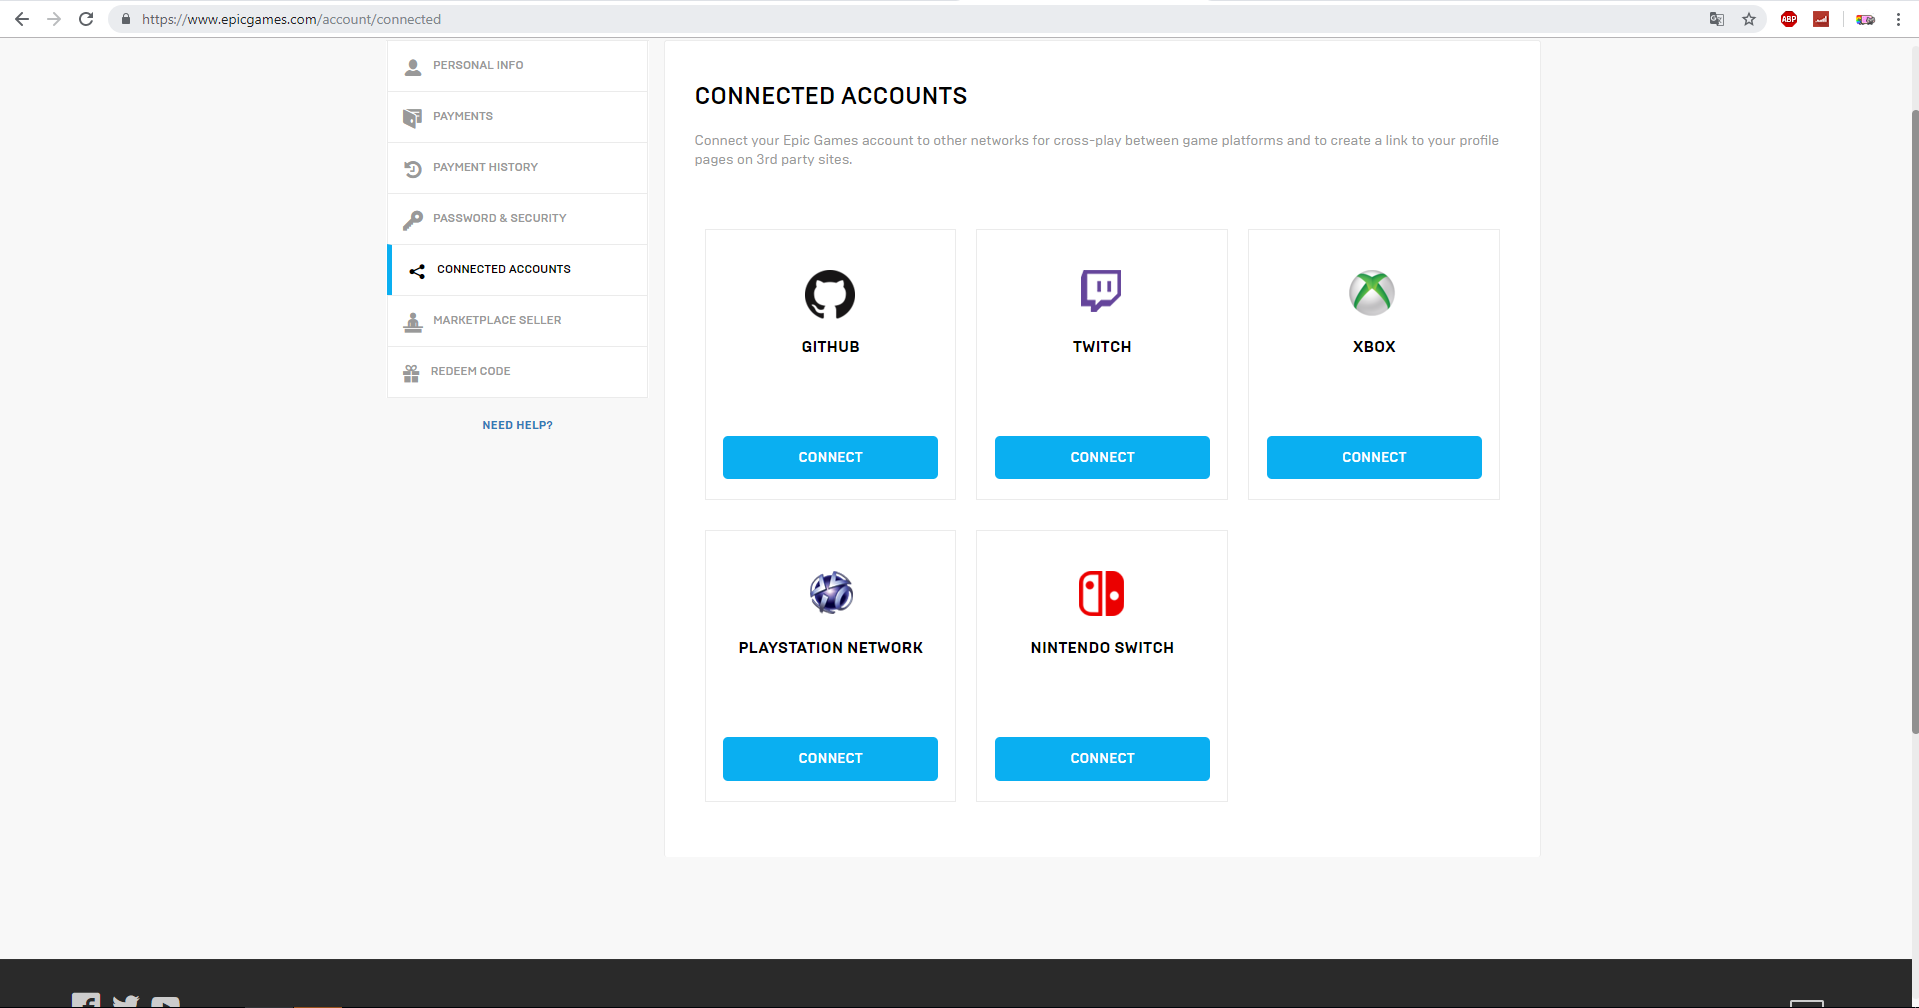Click the history clock icon beside Payment History
This screenshot has width=1919, height=1008.
click(413, 169)
